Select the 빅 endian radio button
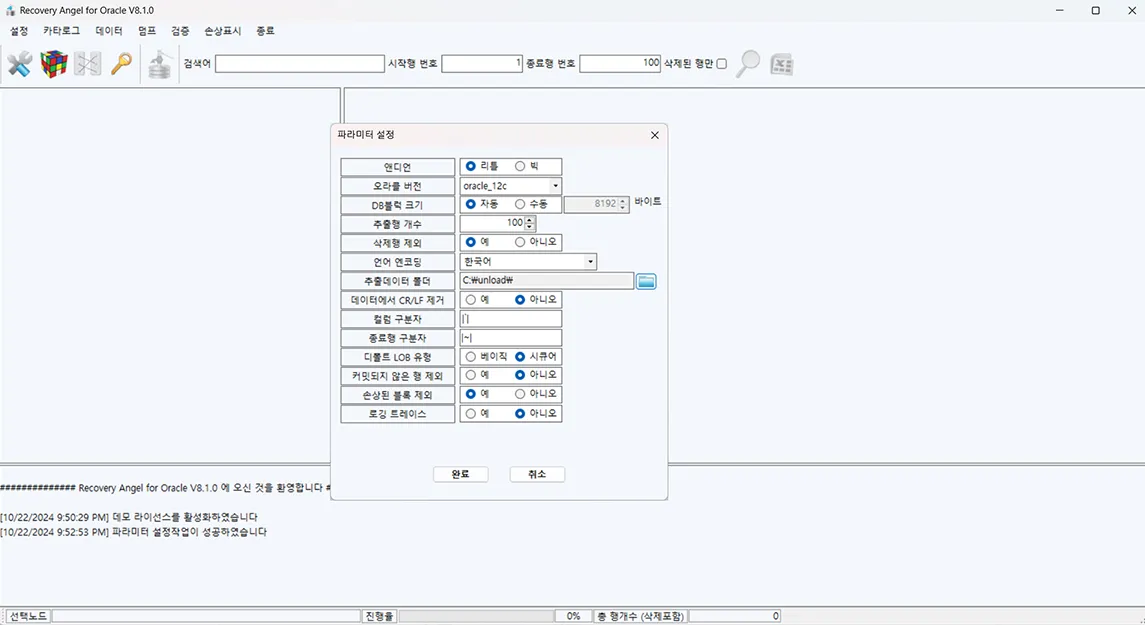 tap(520, 167)
